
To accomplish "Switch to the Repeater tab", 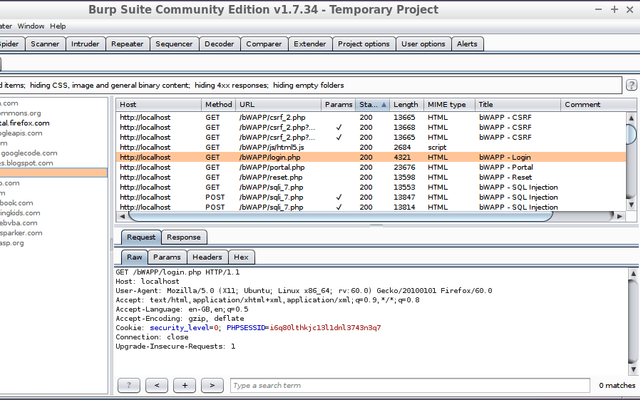I will (127, 44).
